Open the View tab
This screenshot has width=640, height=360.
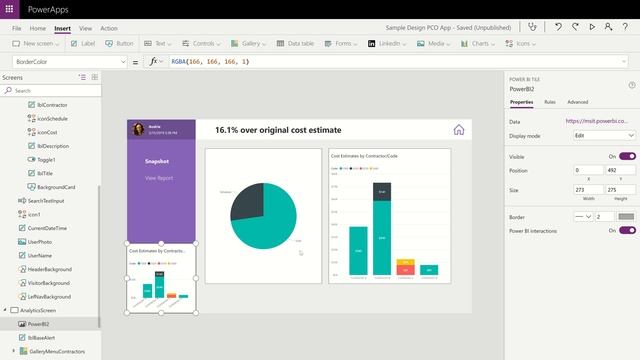point(85,28)
